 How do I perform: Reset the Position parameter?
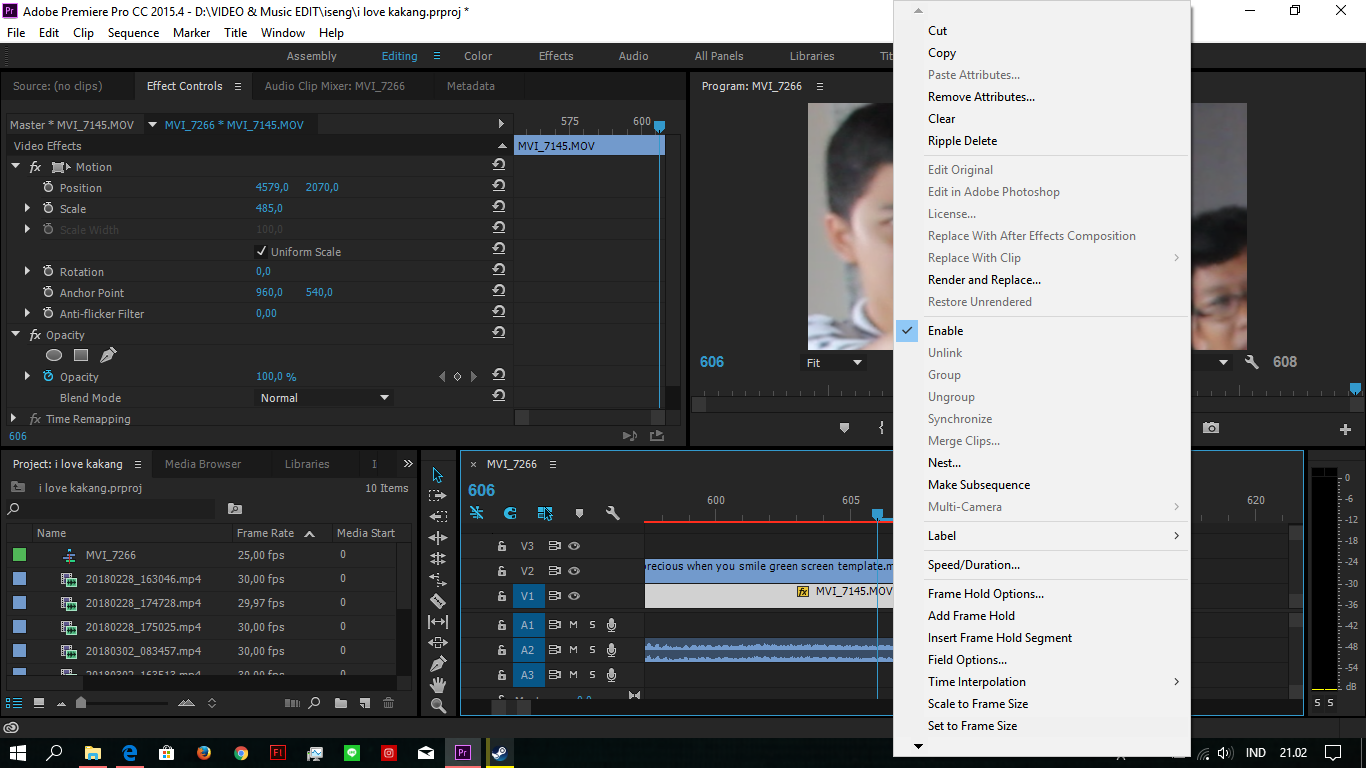(x=498, y=187)
